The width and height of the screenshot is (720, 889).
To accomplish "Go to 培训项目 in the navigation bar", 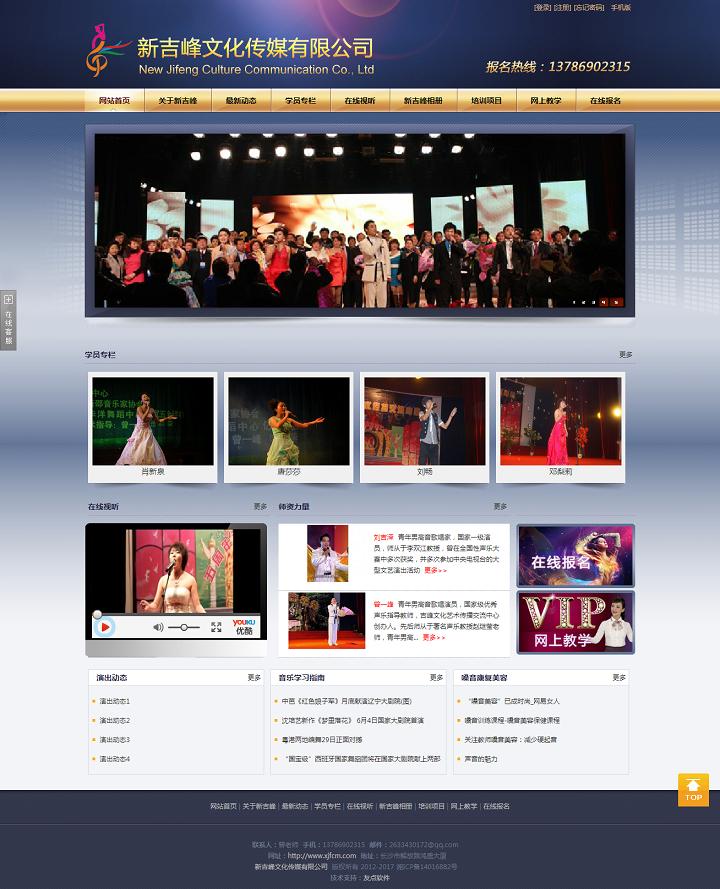I will coord(486,101).
